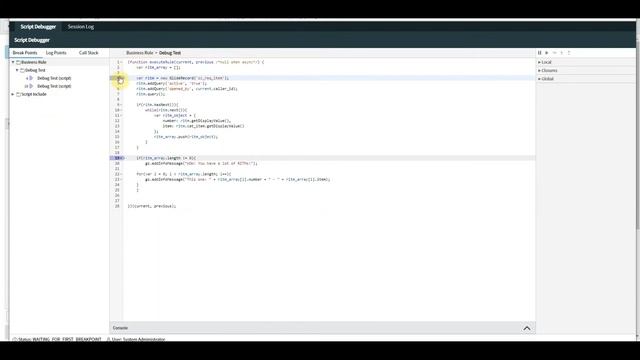Click status text WAITING_FOR_FIRST_BREAKPOINT

coord(67,339)
